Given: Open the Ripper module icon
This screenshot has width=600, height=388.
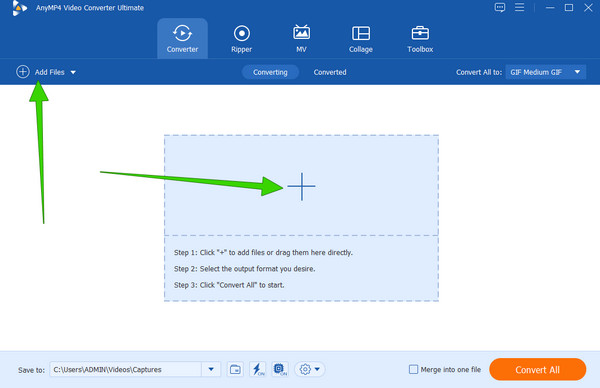Looking at the screenshot, I should tap(241, 34).
